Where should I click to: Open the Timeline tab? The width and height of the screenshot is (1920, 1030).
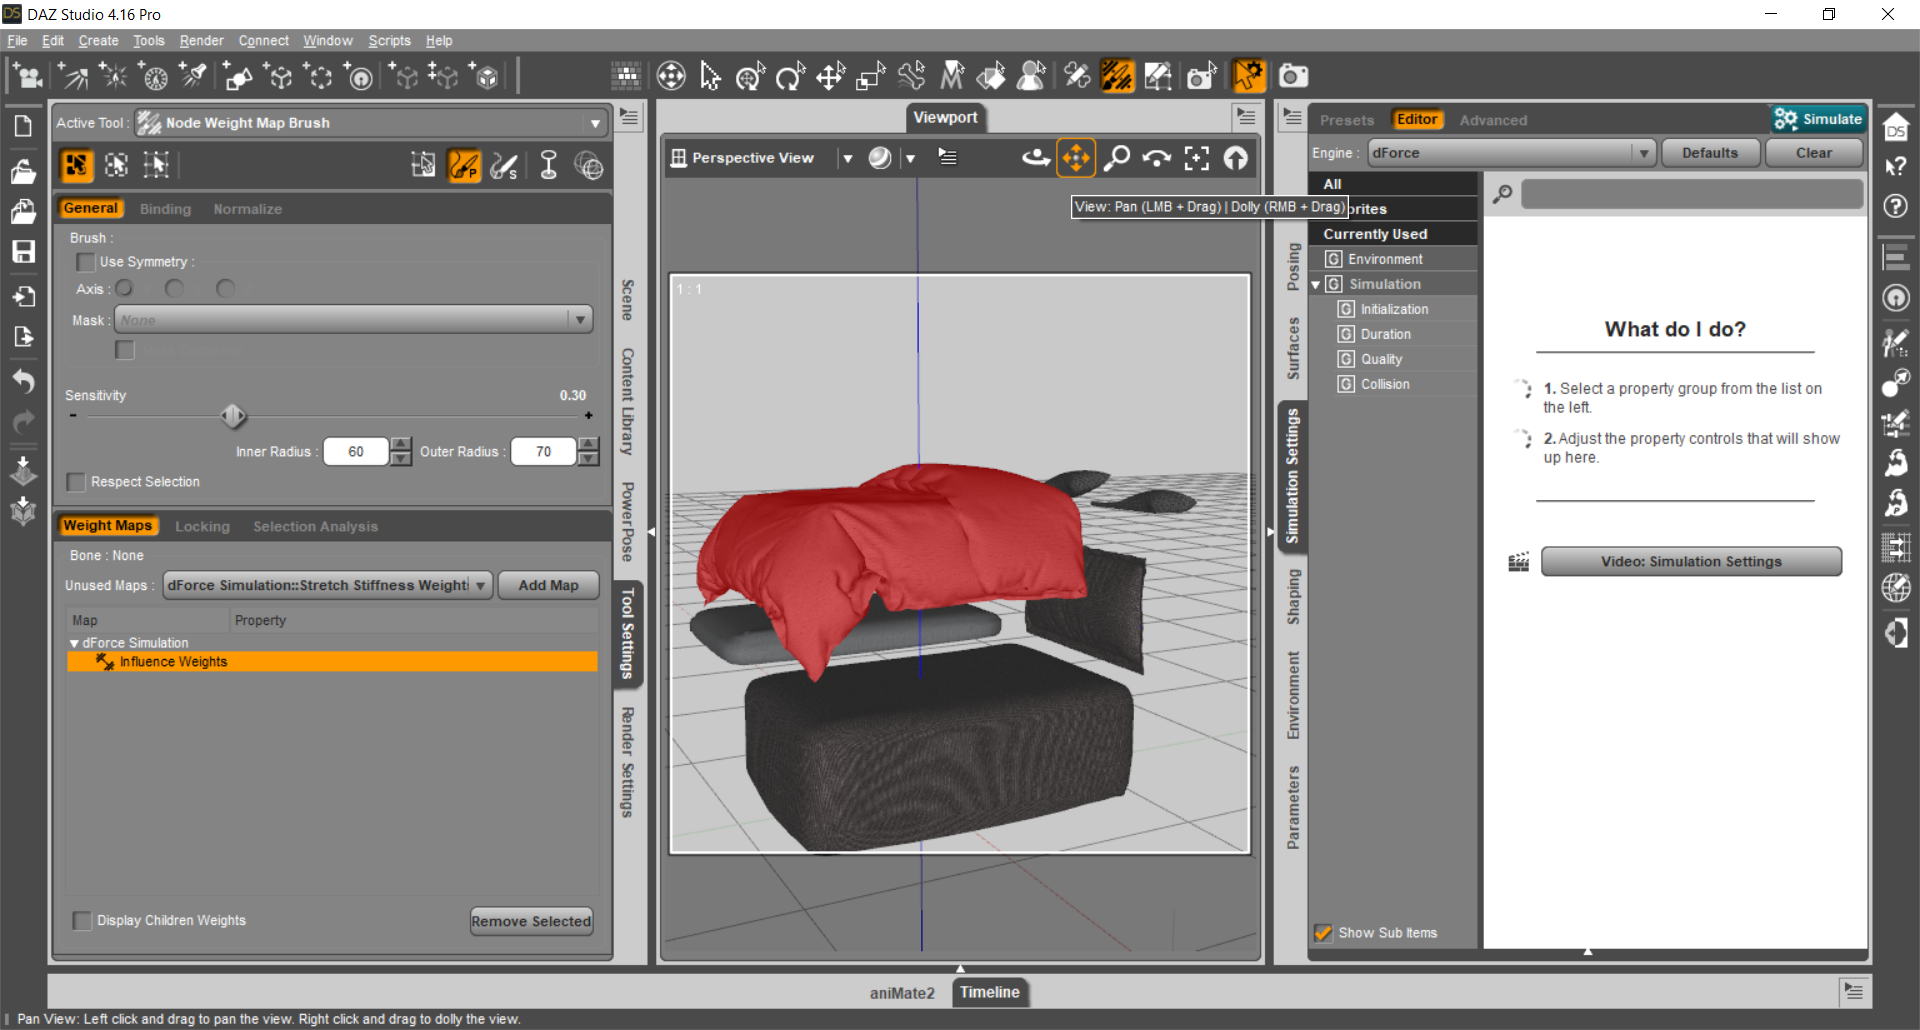(x=990, y=992)
